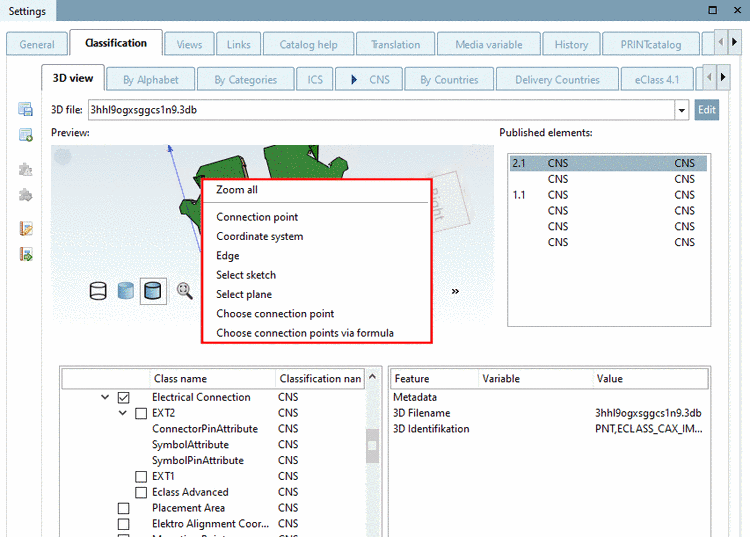The image size is (750, 537).
Task: Click the 3D Identifikation feature row
Action: (549, 429)
